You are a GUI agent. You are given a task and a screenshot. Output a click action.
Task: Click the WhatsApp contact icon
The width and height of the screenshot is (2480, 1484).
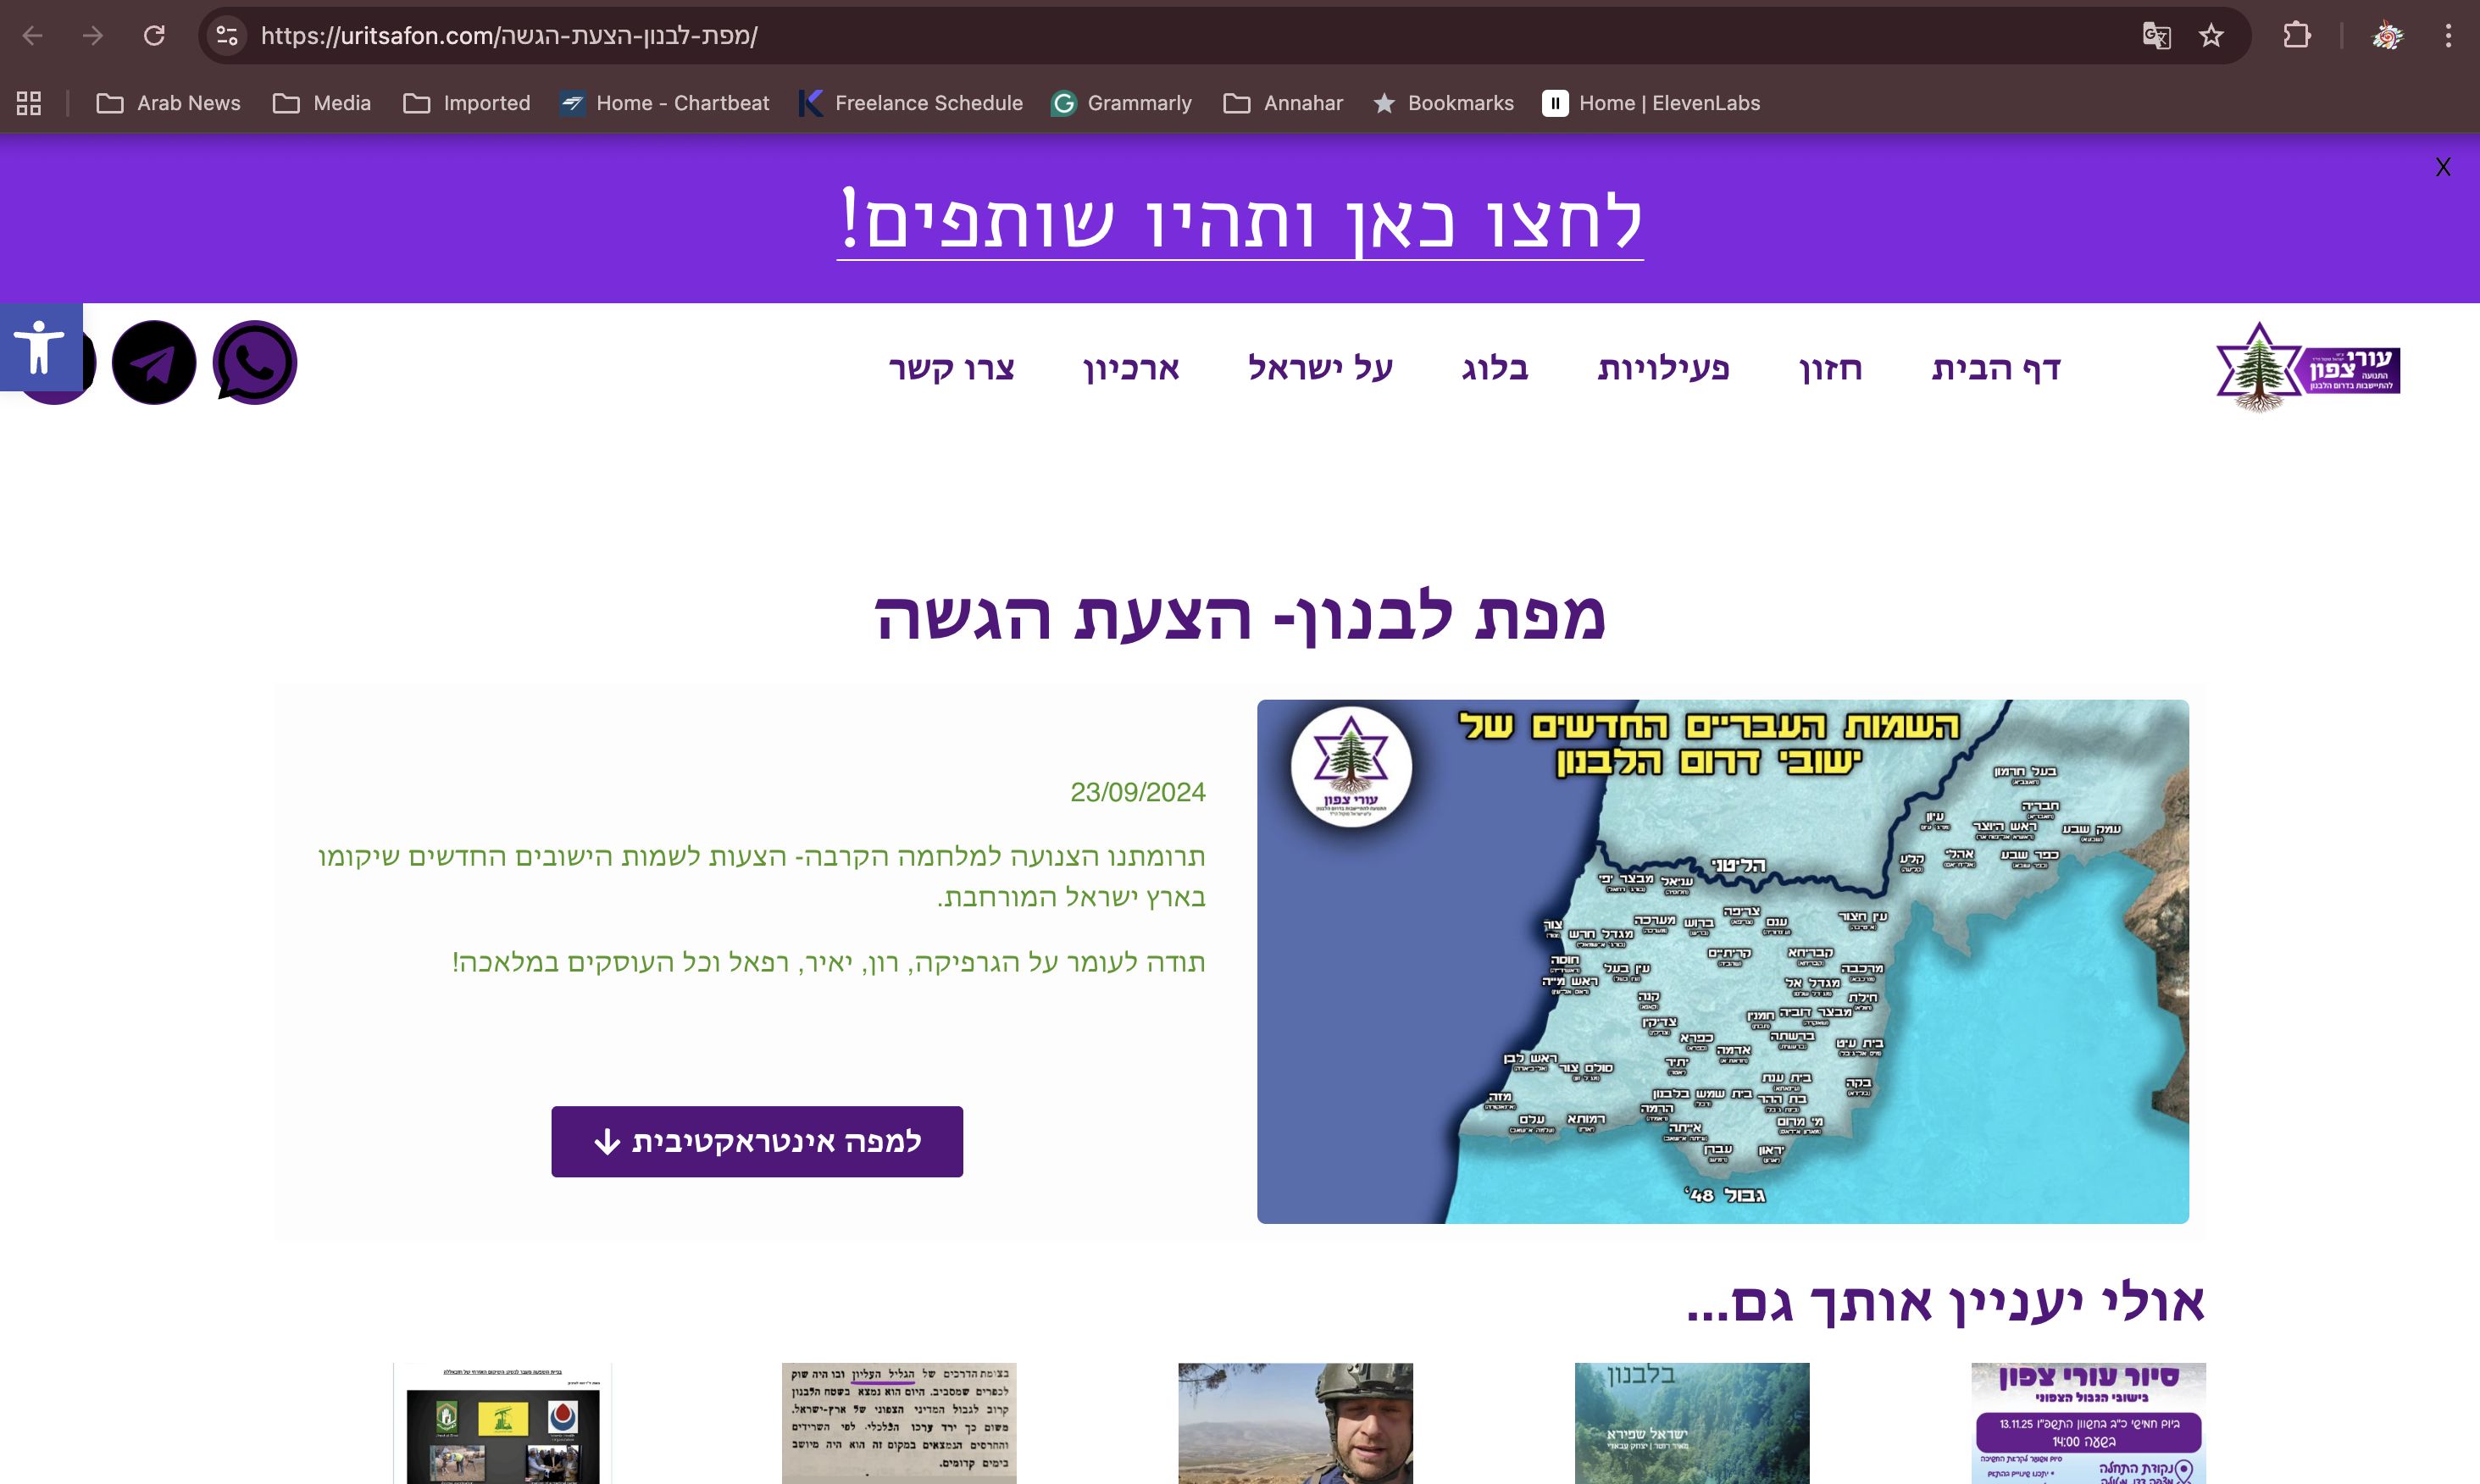pyautogui.click(x=254, y=362)
